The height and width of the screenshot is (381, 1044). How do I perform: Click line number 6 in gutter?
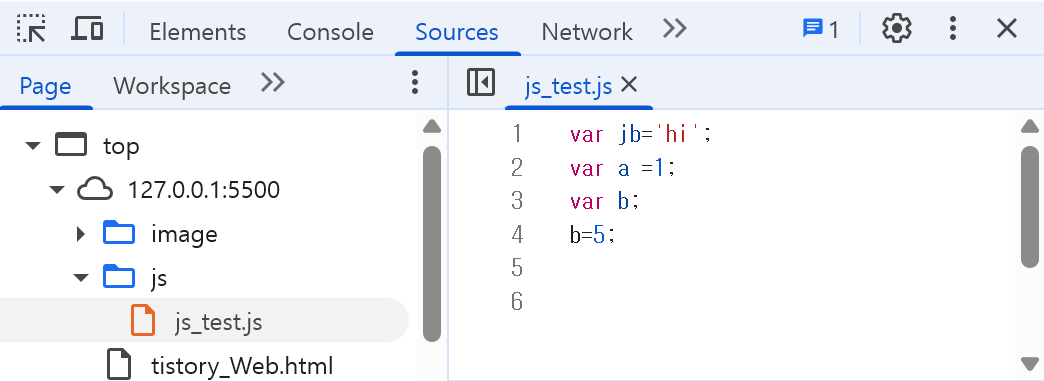pos(517,302)
